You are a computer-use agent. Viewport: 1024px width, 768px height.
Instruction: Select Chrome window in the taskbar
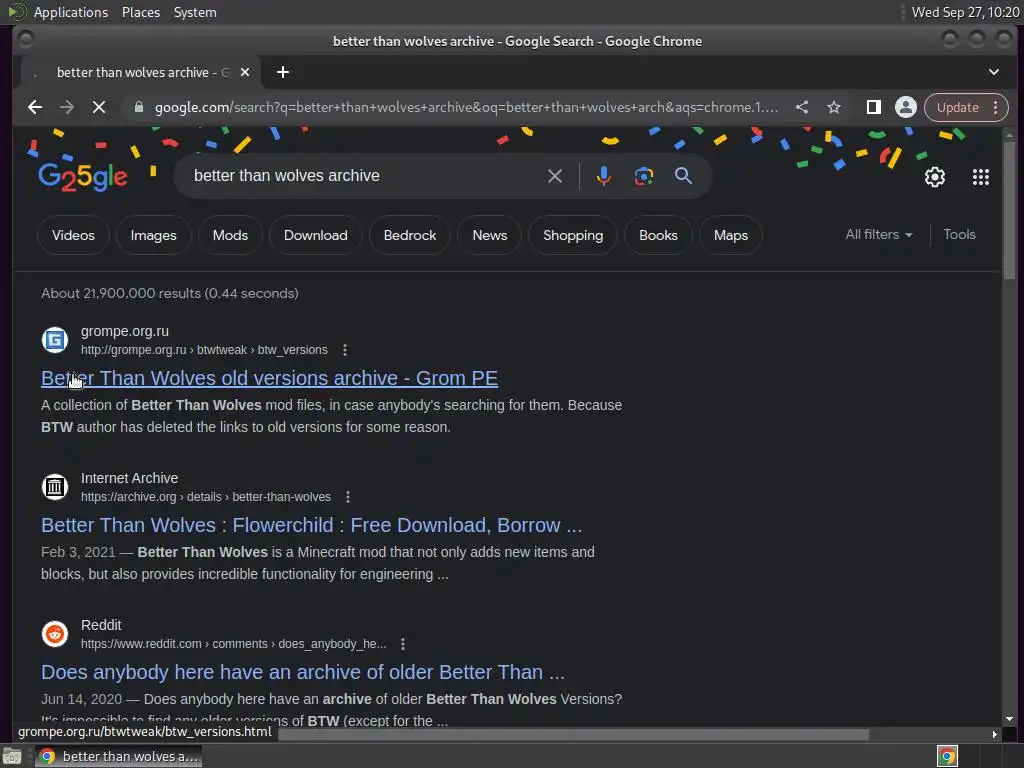pyautogui.click(x=119, y=756)
